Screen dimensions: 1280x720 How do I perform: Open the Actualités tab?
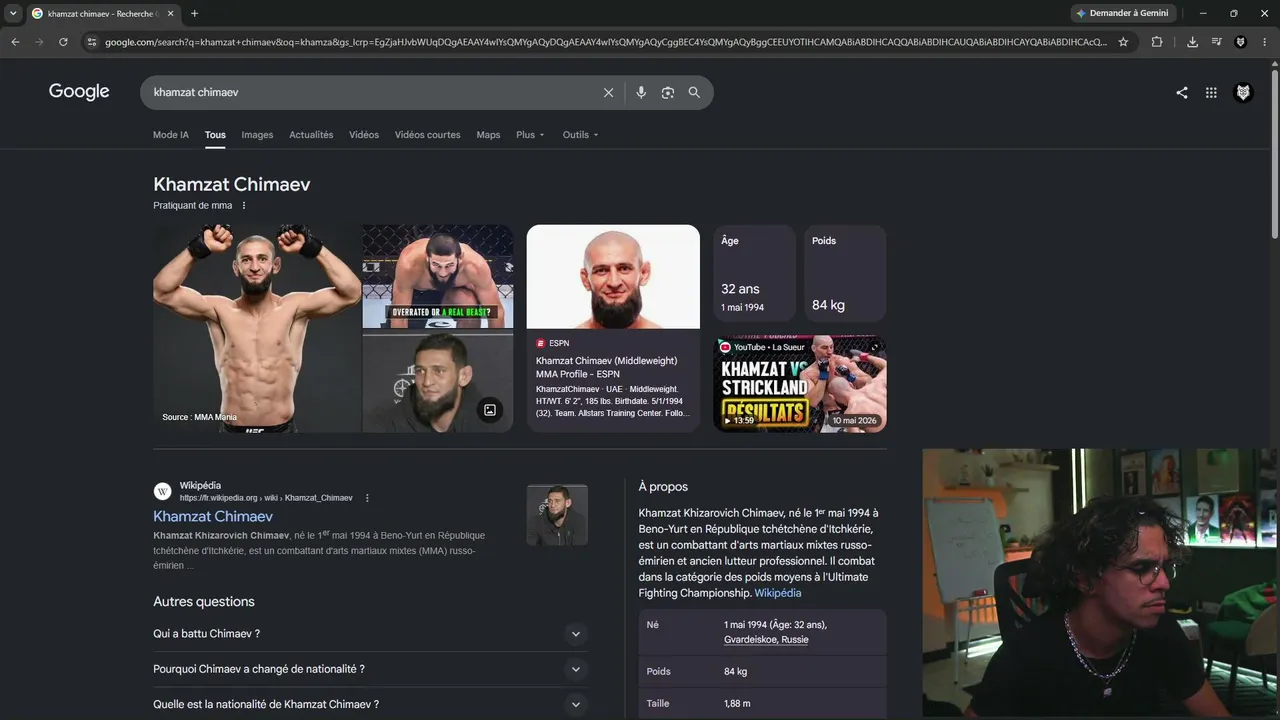(x=311, y=135)
